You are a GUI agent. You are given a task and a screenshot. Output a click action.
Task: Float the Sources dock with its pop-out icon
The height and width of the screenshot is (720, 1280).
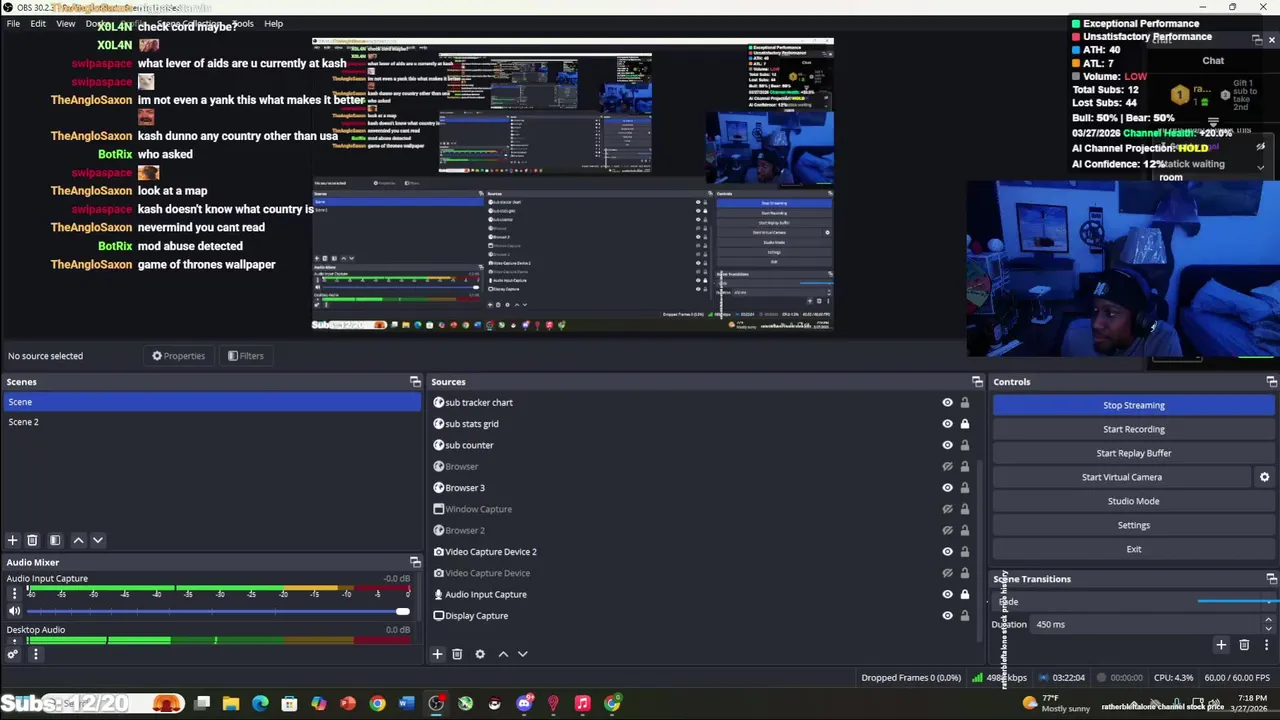coord(977,382)
